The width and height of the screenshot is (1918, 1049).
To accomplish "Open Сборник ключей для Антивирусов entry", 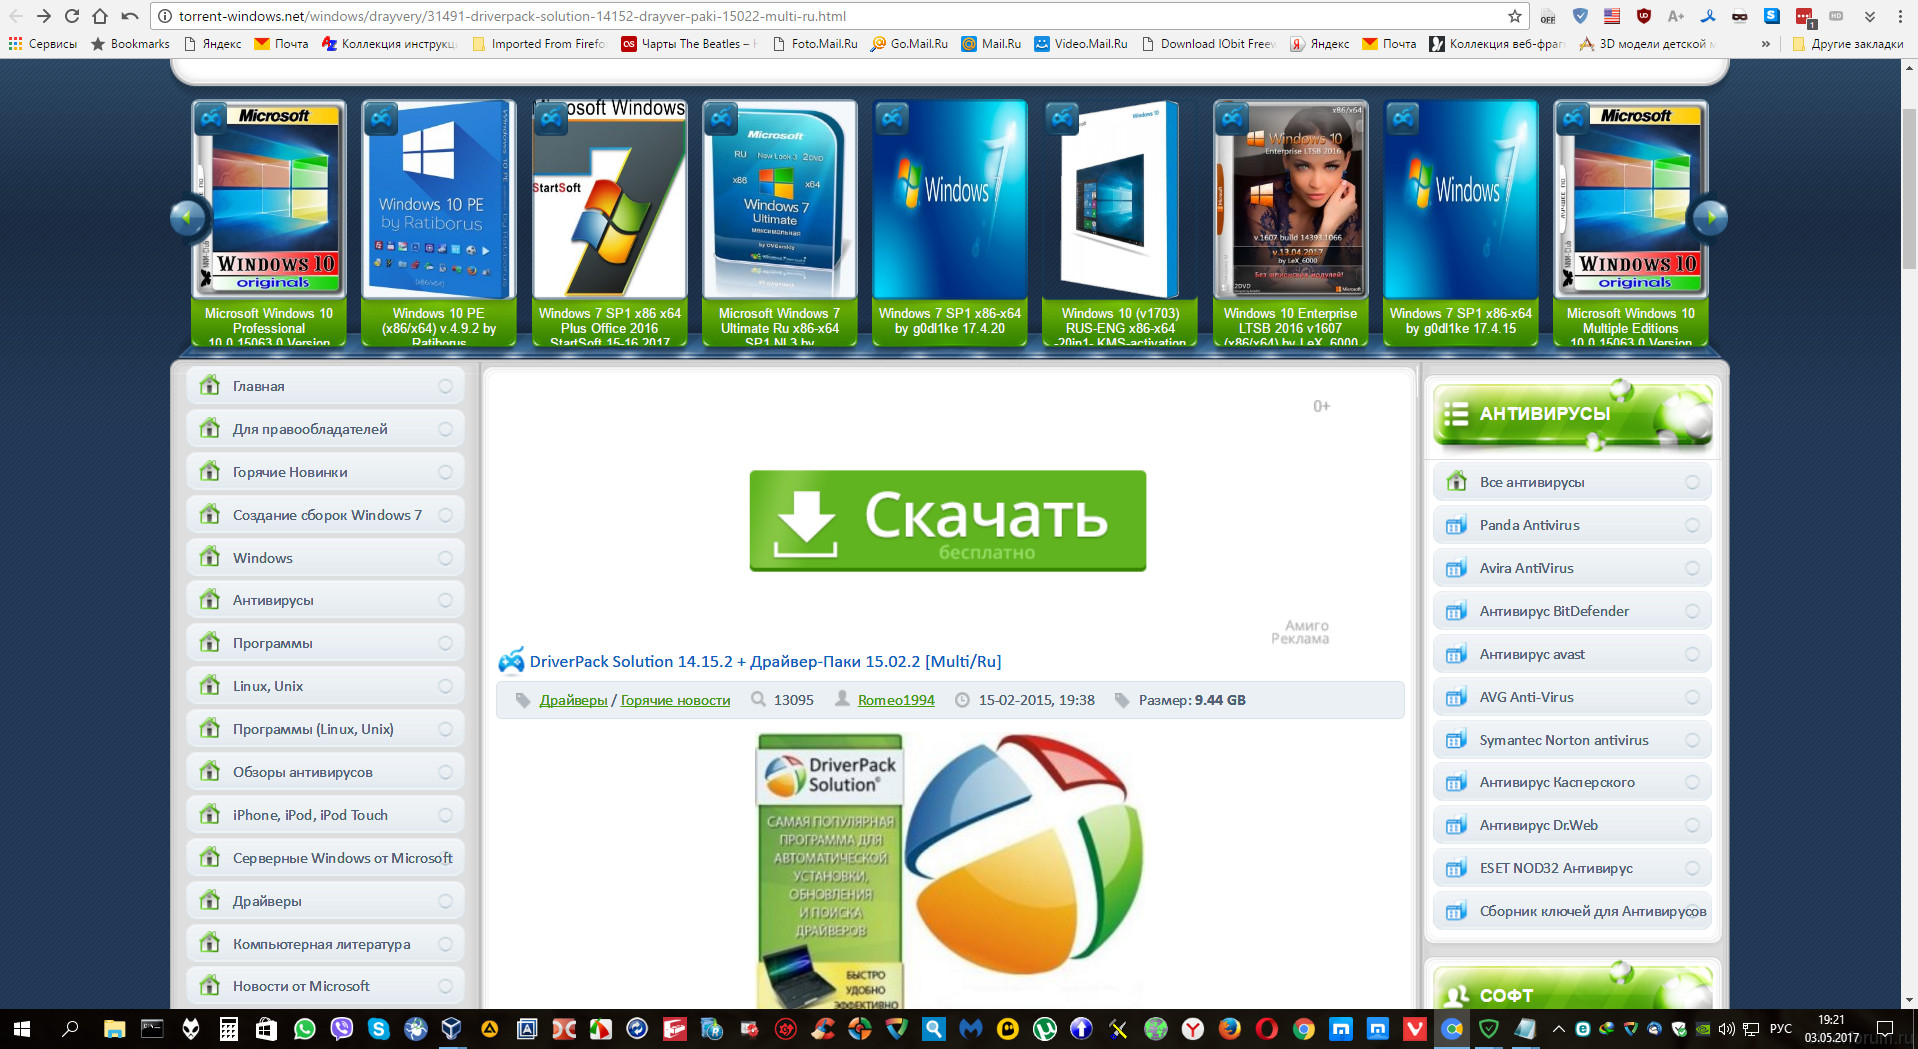I will pos(1572,911).
